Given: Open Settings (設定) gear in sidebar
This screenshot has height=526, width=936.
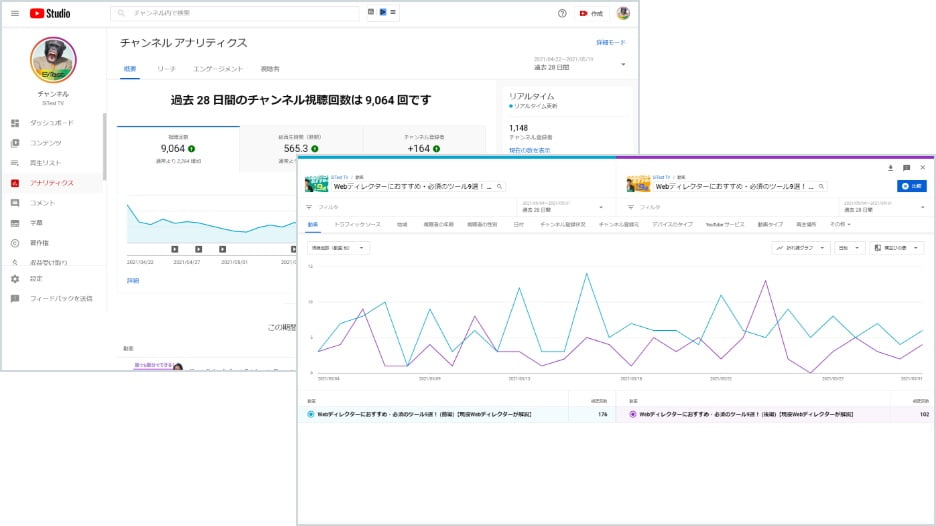Looking at the screenshot, I should pos(36,278).
